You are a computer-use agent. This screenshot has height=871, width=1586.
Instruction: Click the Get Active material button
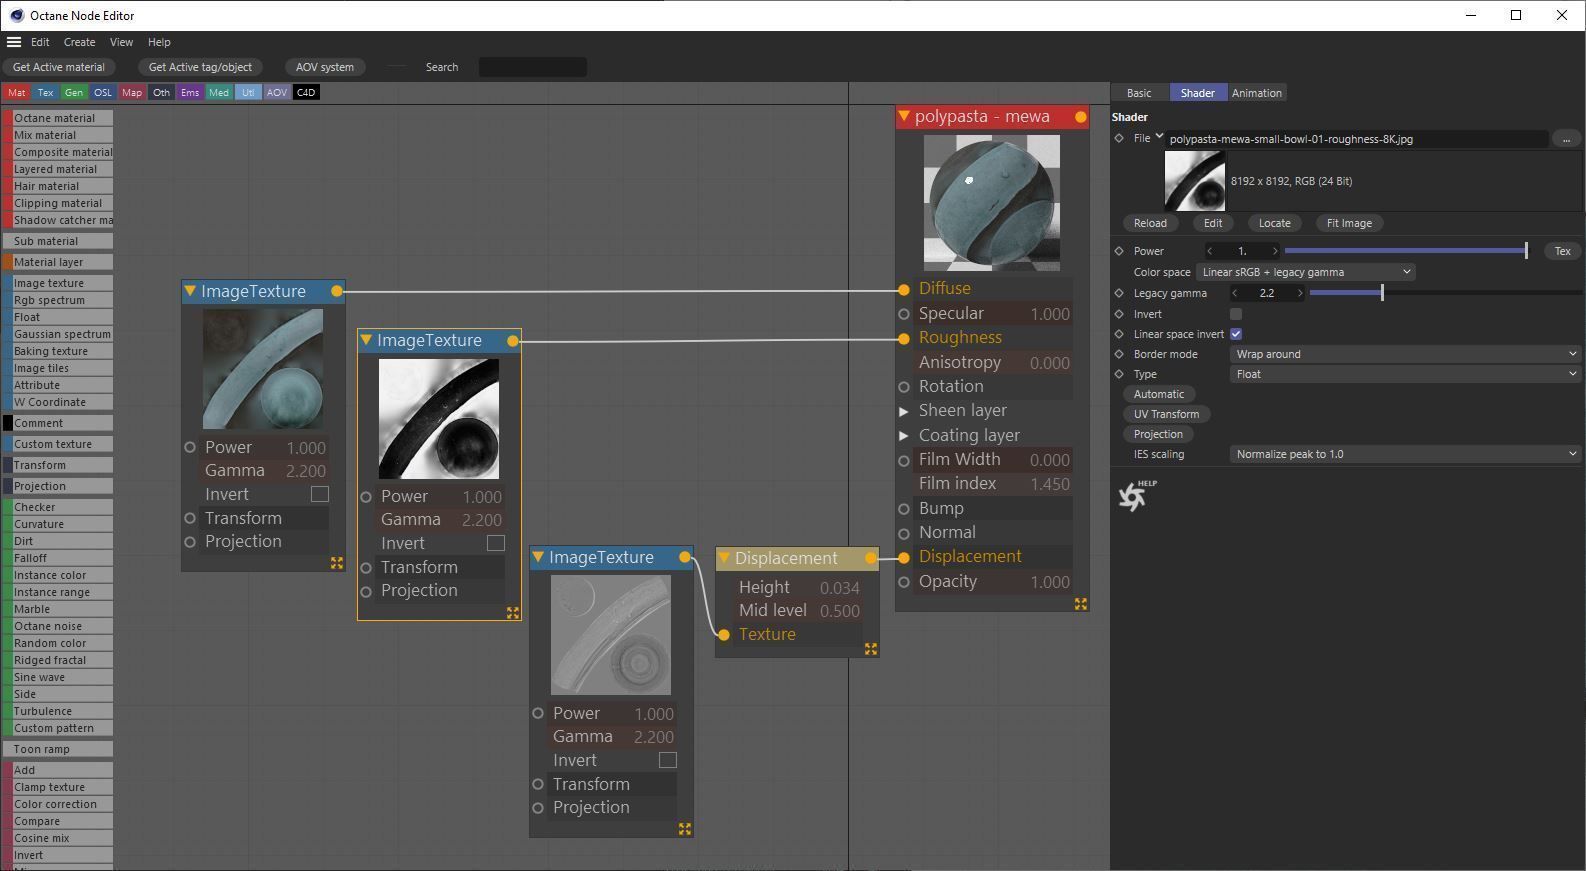[x=59, y=67]
